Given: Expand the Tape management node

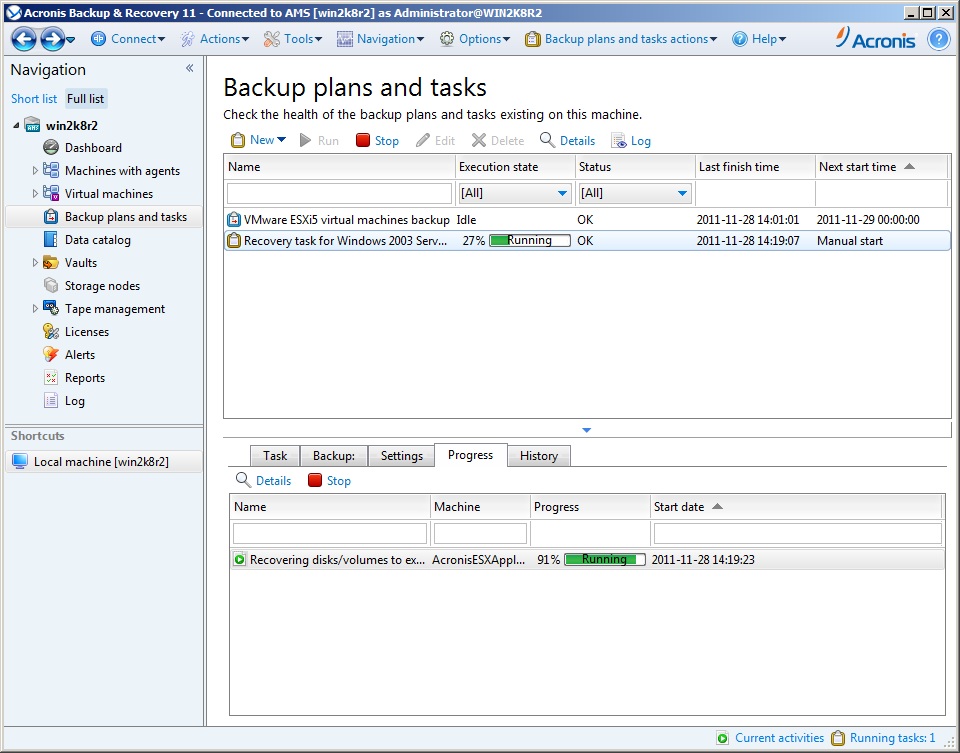Looking at the screenshot, I should (35, 309).
